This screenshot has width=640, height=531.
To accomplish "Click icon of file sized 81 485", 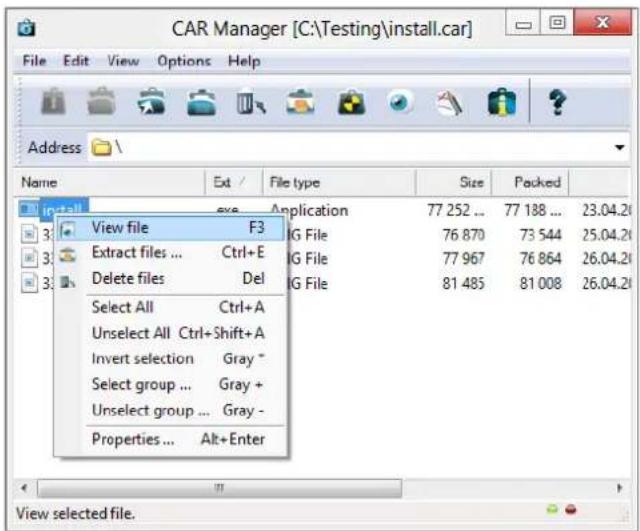I will point(29,283).
